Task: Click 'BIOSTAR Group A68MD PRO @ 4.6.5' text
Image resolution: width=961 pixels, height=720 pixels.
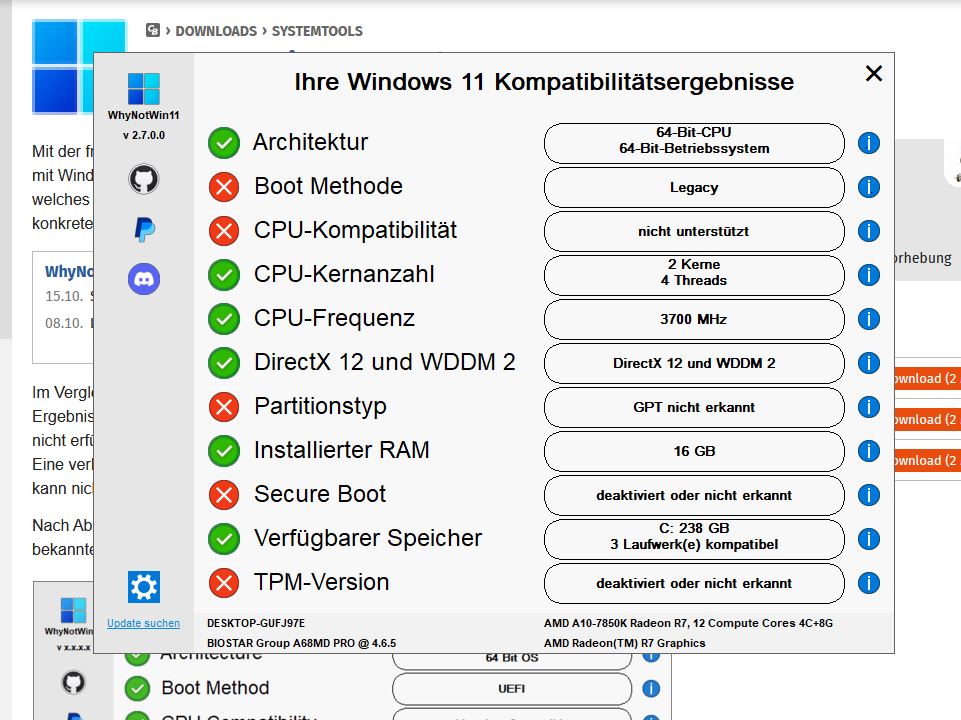Action: 302,643
